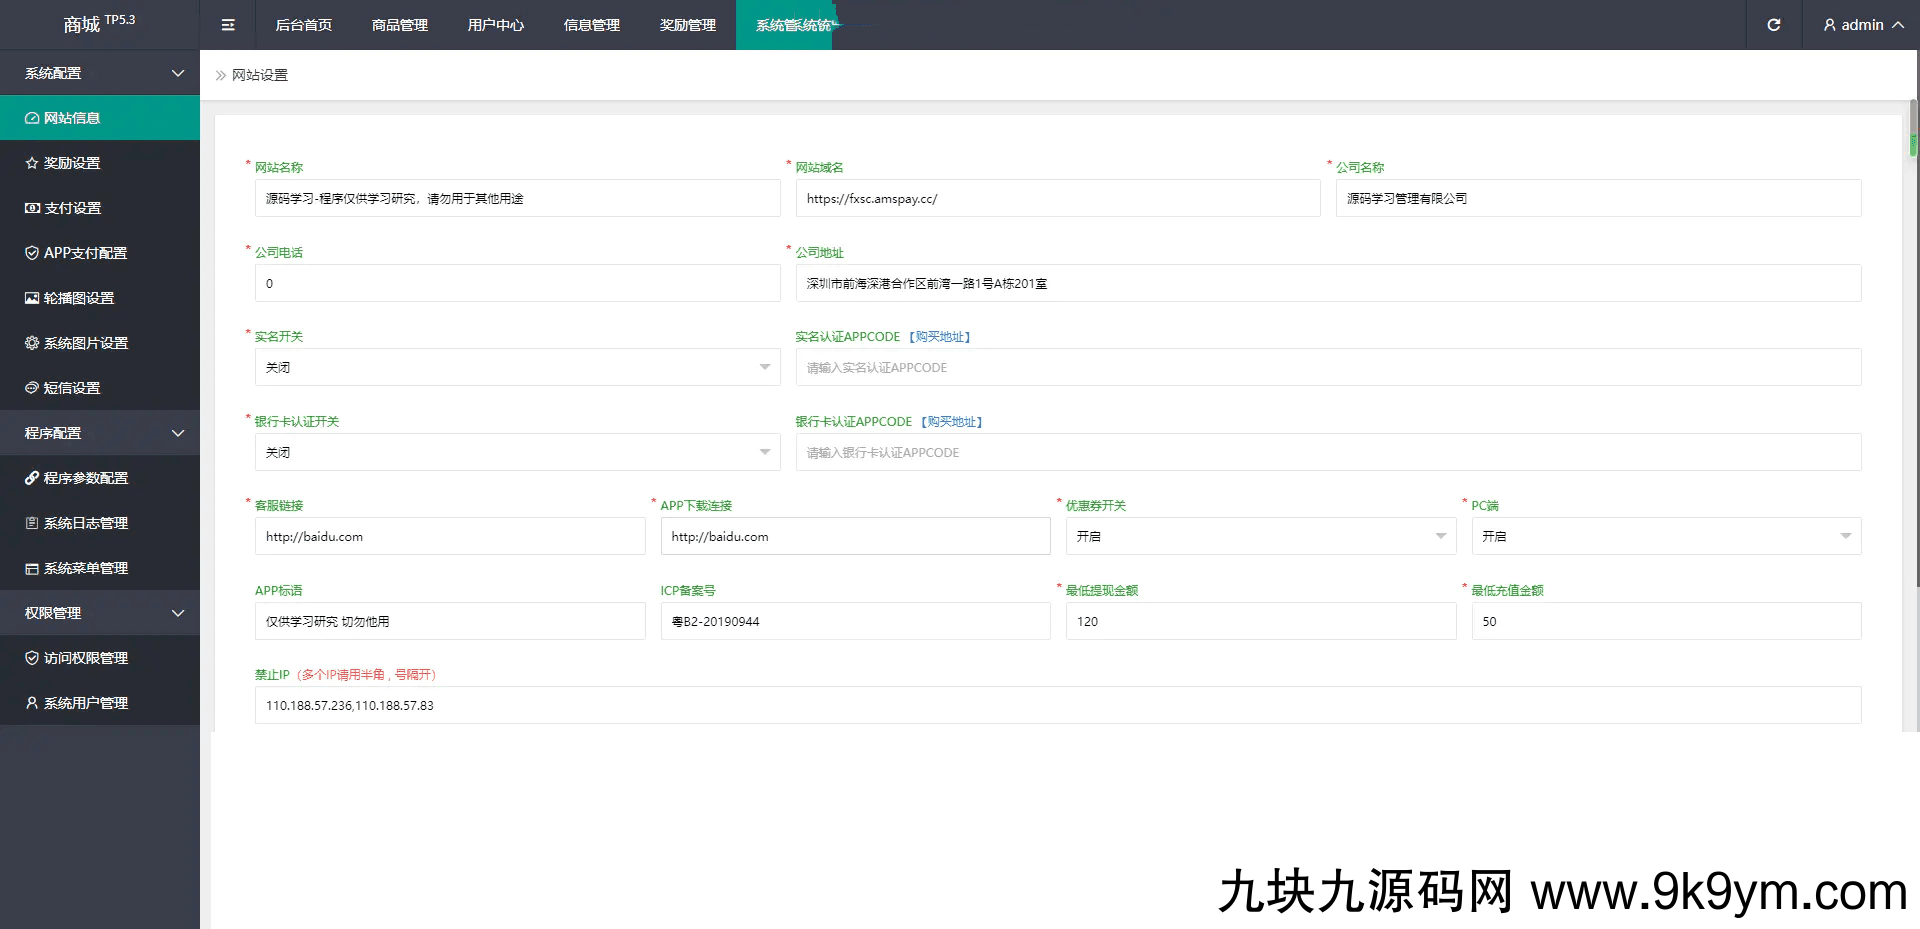Switch to 商品管理 top menu
Image resolution: width=1920 pixels, height=929 pixels.
[400, 25]
